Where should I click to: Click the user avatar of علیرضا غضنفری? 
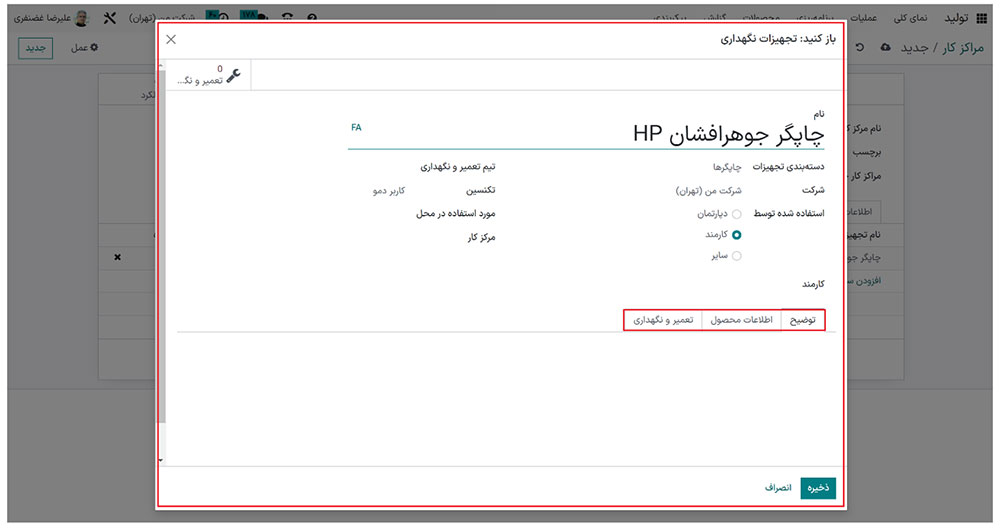pos(82,19)
